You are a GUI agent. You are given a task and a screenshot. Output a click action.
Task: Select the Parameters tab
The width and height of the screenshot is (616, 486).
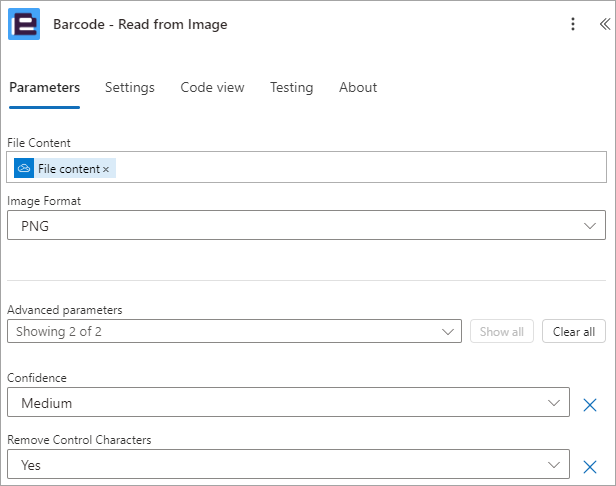pos(44,87)
